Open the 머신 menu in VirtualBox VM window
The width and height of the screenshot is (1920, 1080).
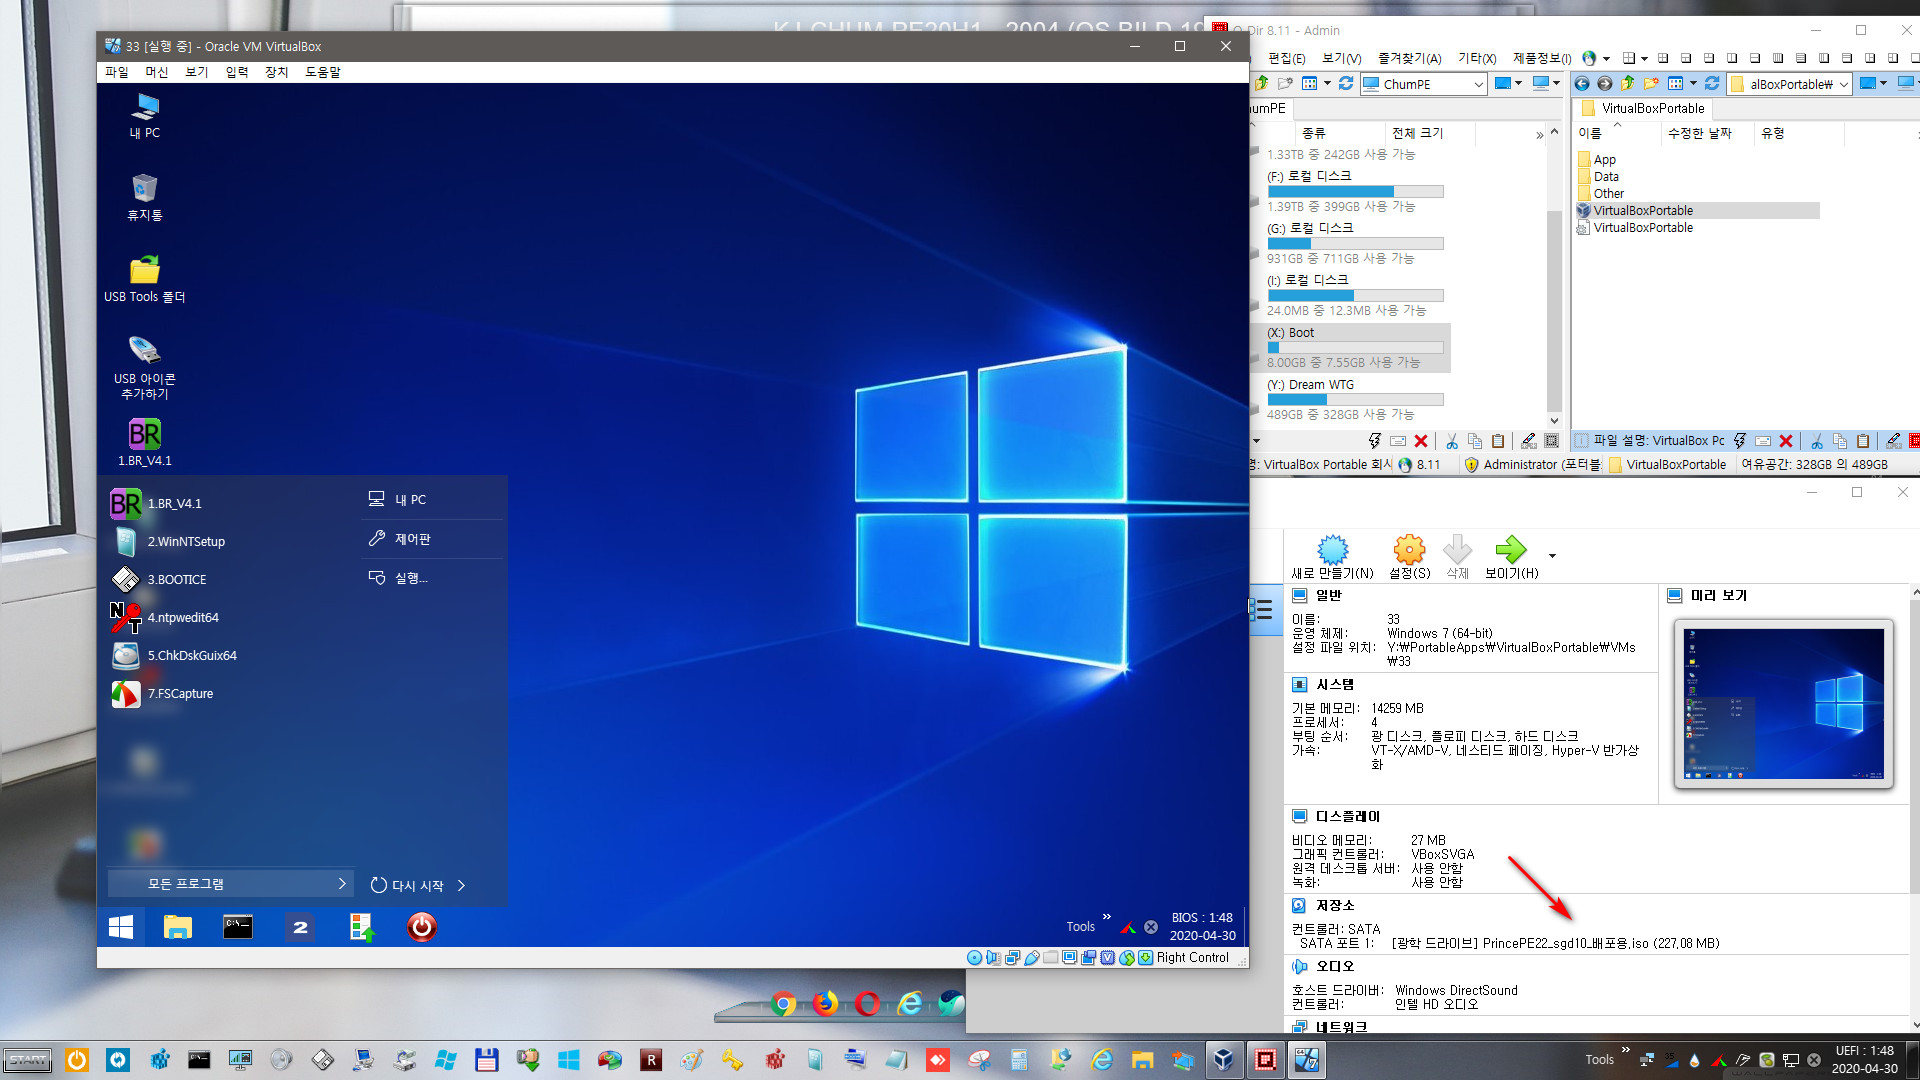157,72
